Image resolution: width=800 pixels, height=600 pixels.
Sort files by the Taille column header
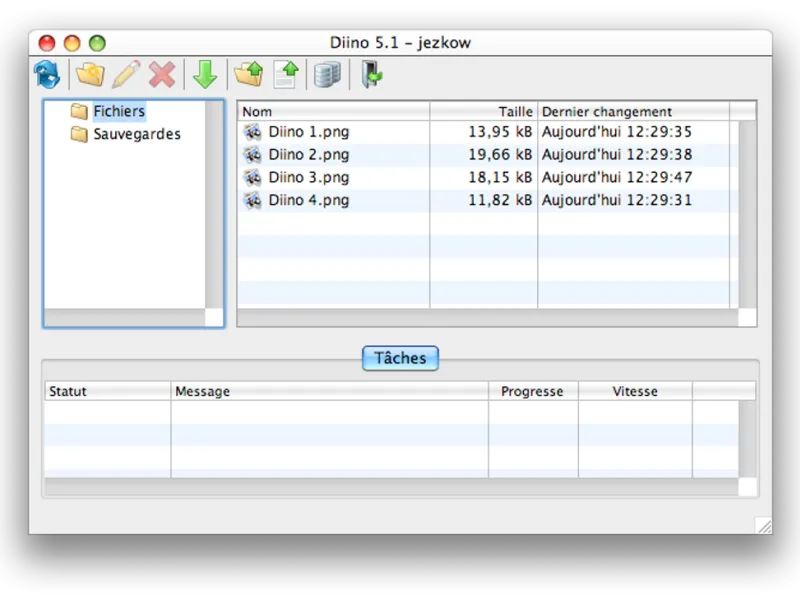click(484, 112)
